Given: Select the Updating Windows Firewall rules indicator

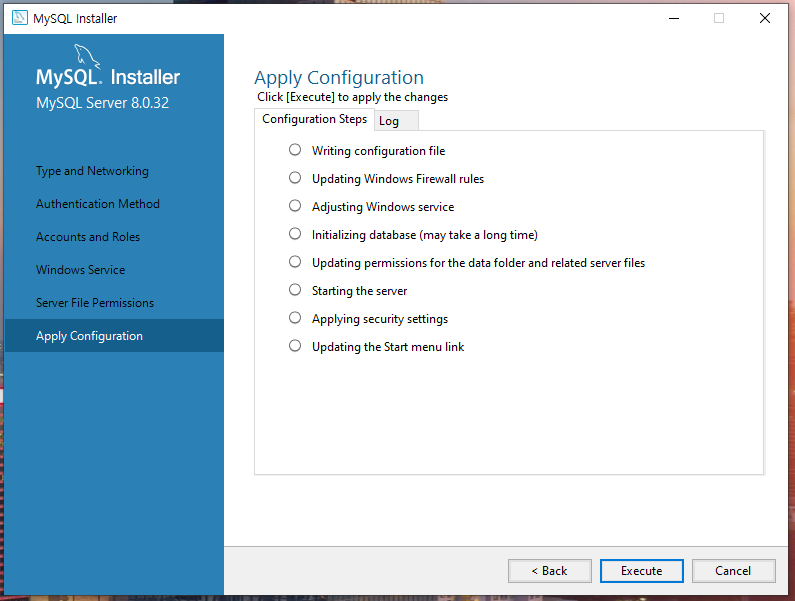Looking at the screenshot, I should pyautogui.click(x=295, y=178).
